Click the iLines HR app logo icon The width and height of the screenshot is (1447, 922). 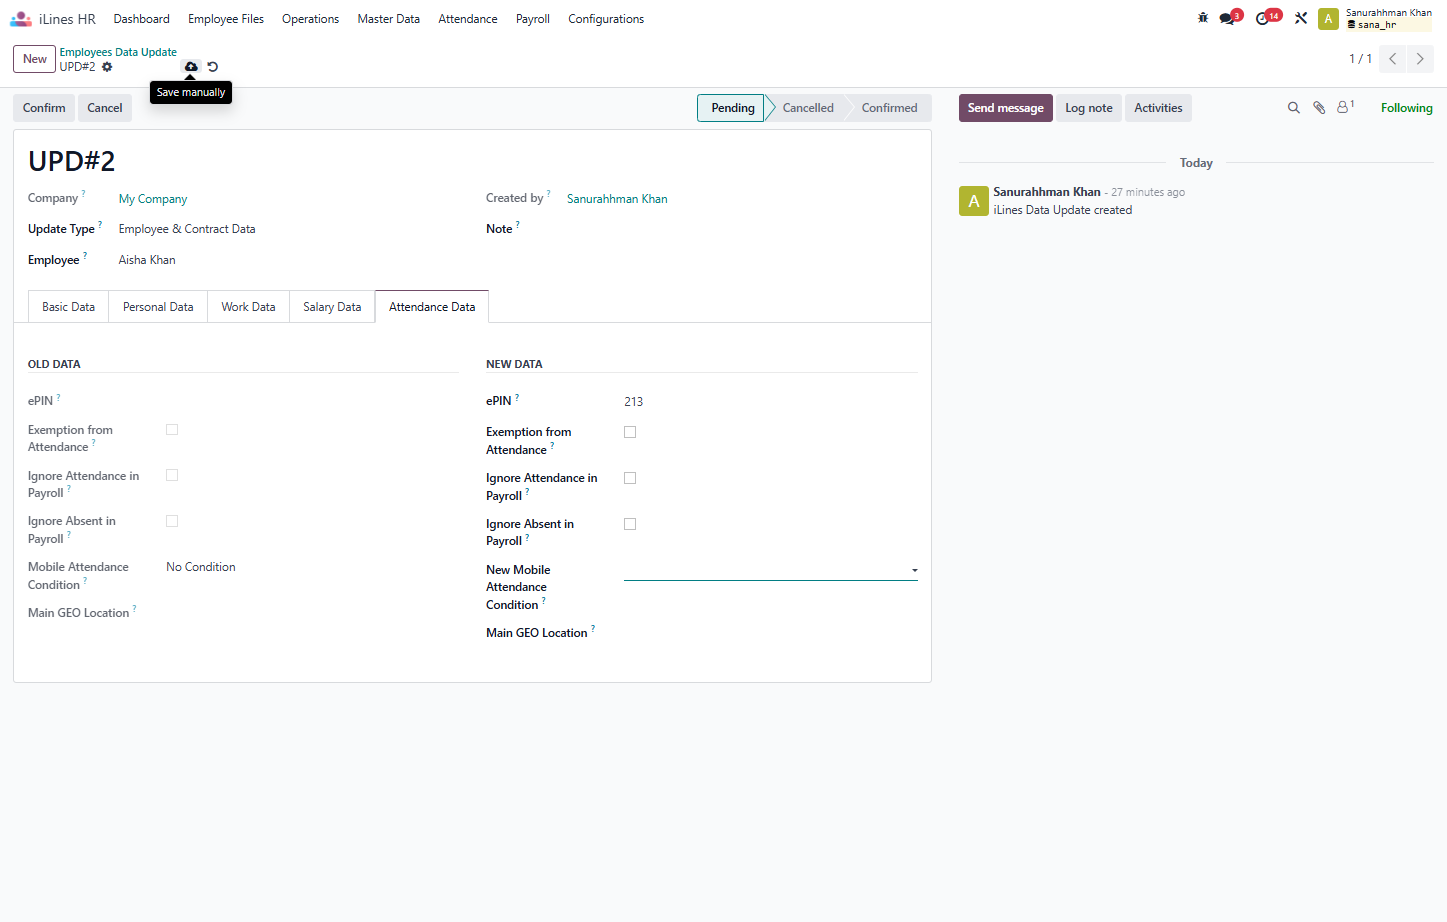pyautogui.click(x=21, y=19)
